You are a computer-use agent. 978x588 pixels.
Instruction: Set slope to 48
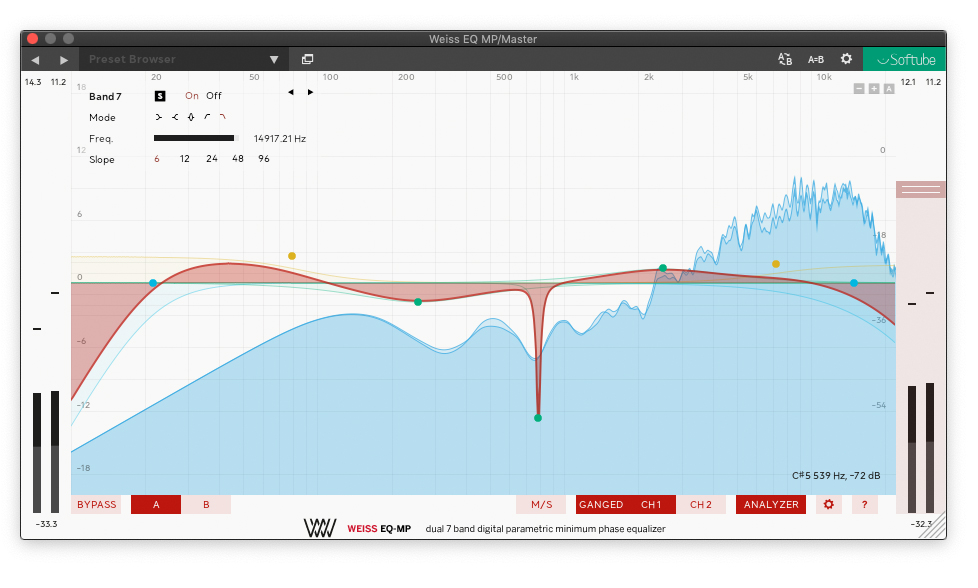[238, 159]
